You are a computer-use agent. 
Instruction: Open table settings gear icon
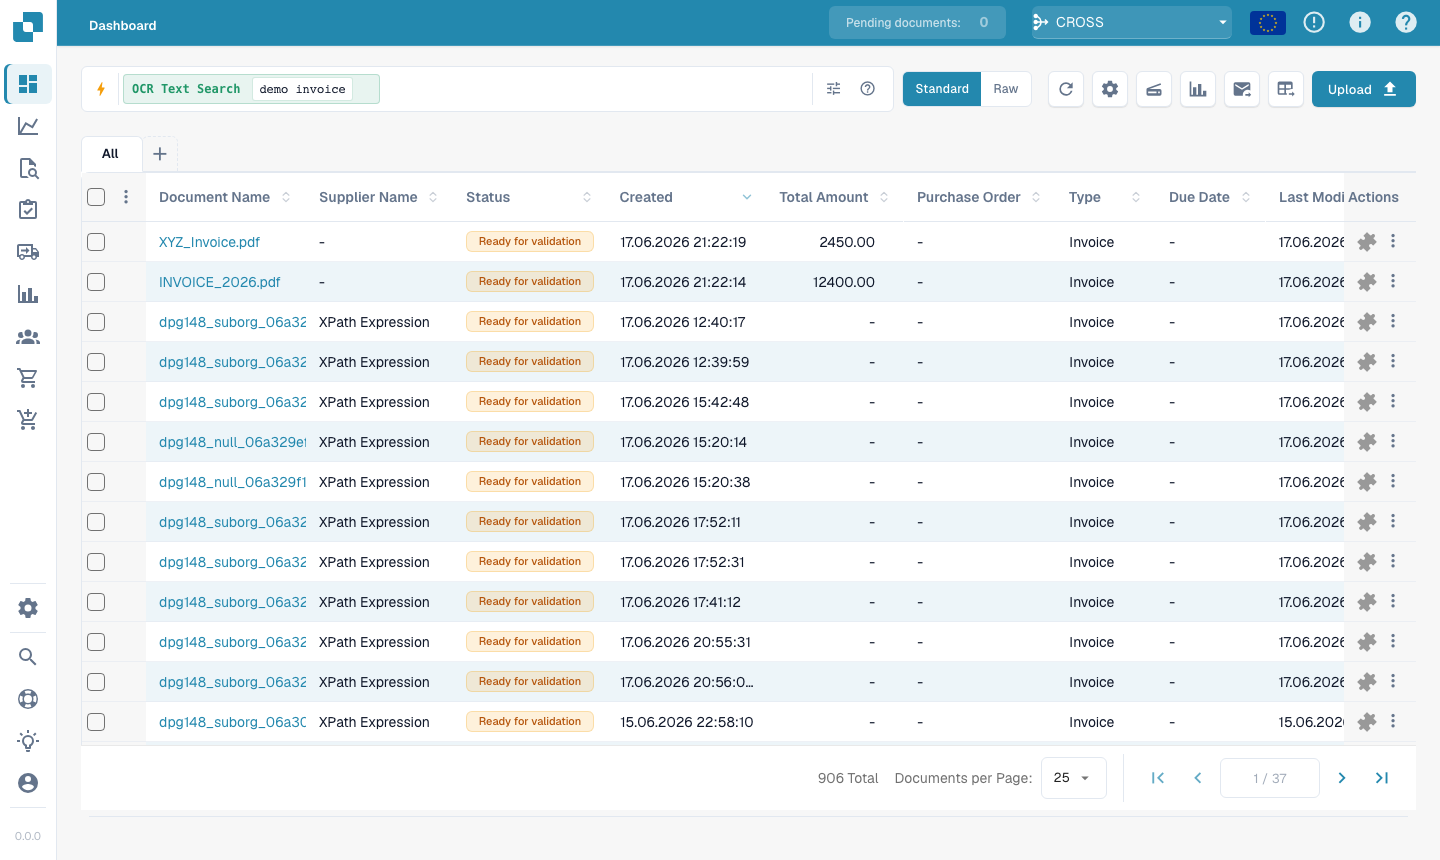tap(1110, 89)
